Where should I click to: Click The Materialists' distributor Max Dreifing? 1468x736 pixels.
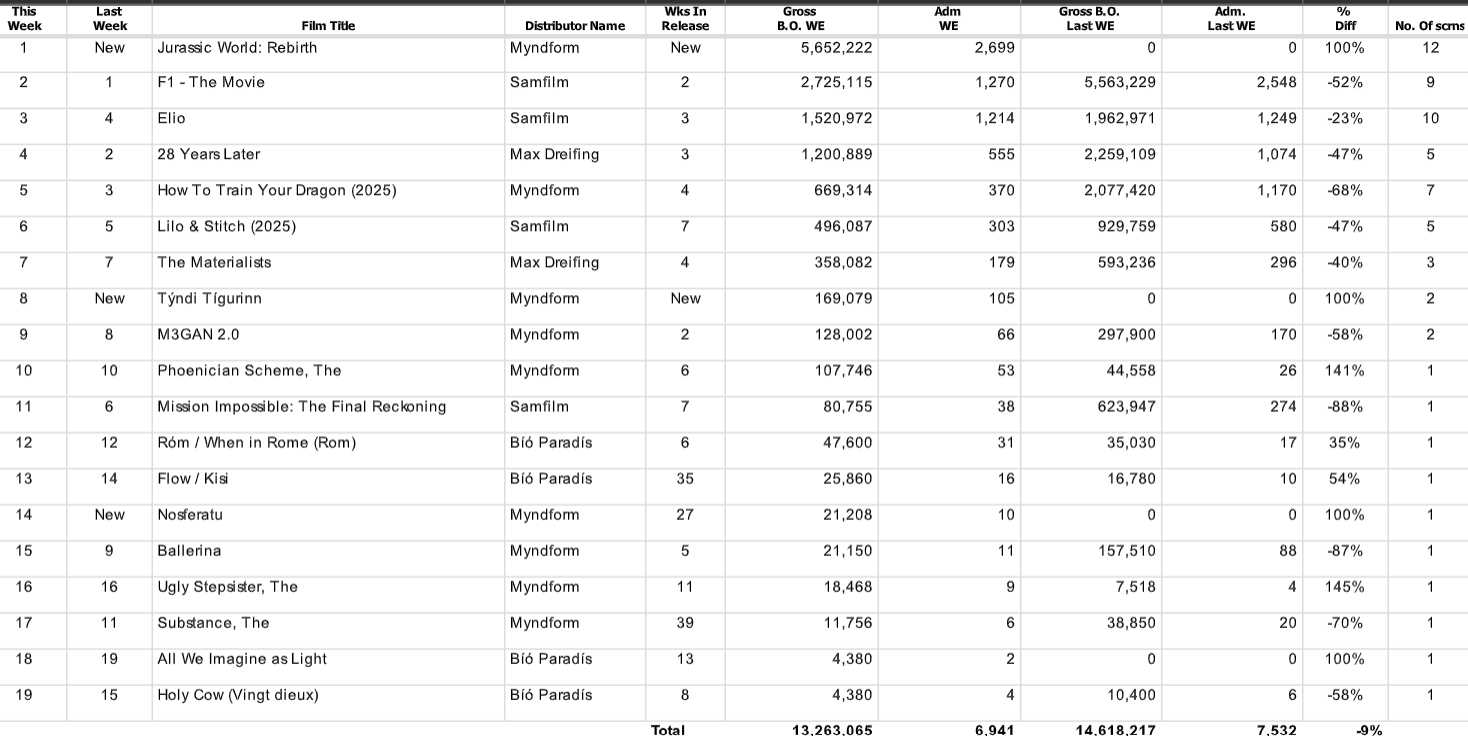[x=554, y=262]
